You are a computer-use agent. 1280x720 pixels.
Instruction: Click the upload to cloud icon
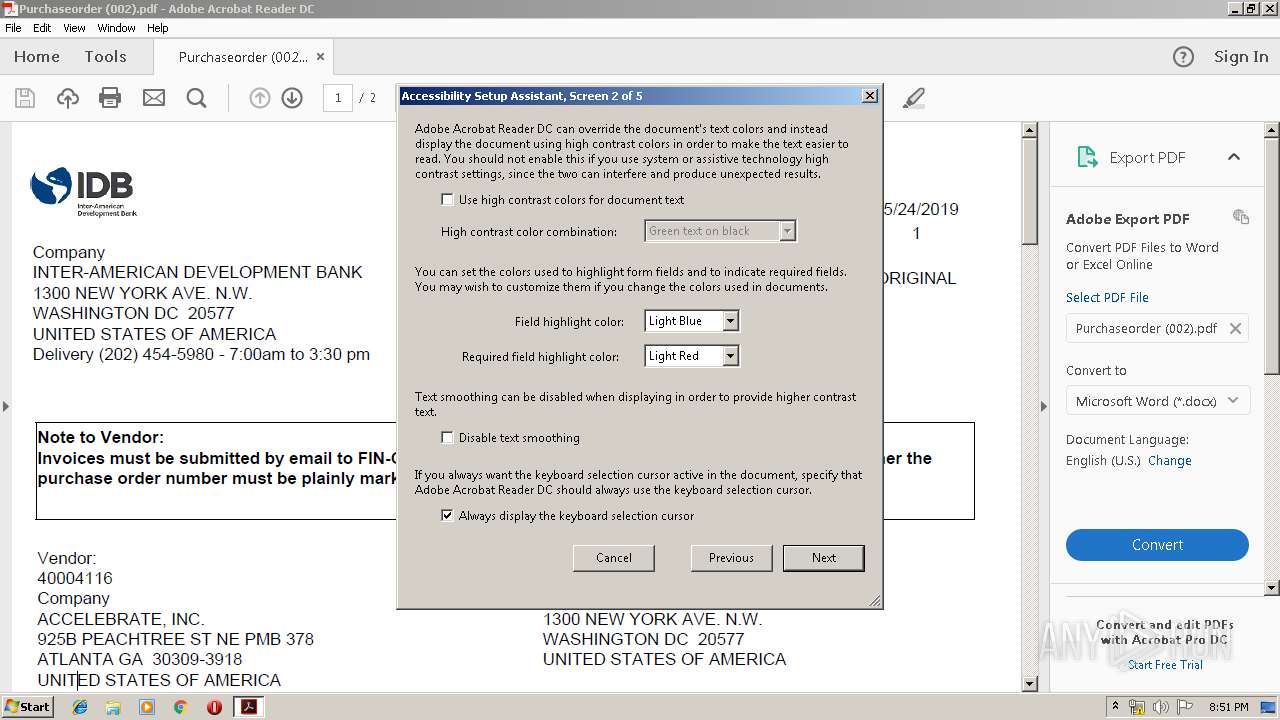click(68, 98)
